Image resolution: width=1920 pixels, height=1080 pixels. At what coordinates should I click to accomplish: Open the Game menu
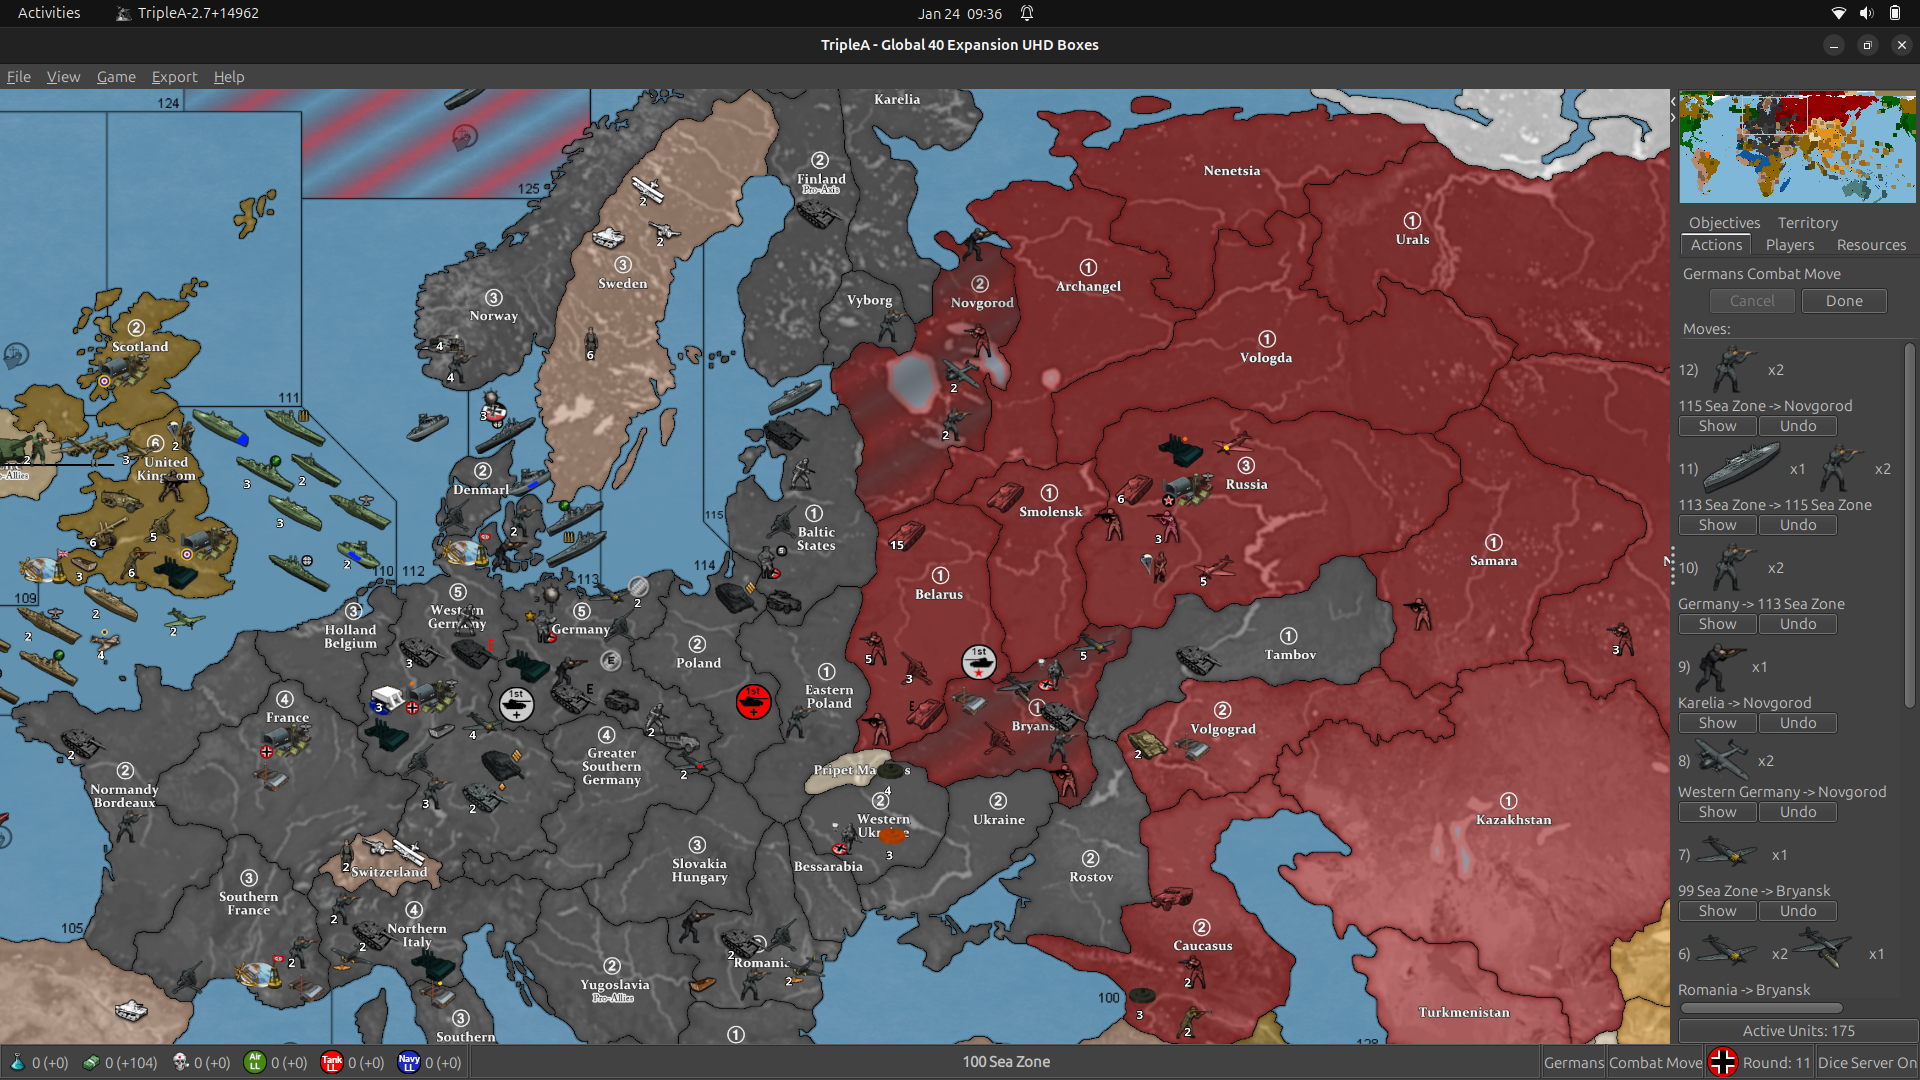(116, 77)
